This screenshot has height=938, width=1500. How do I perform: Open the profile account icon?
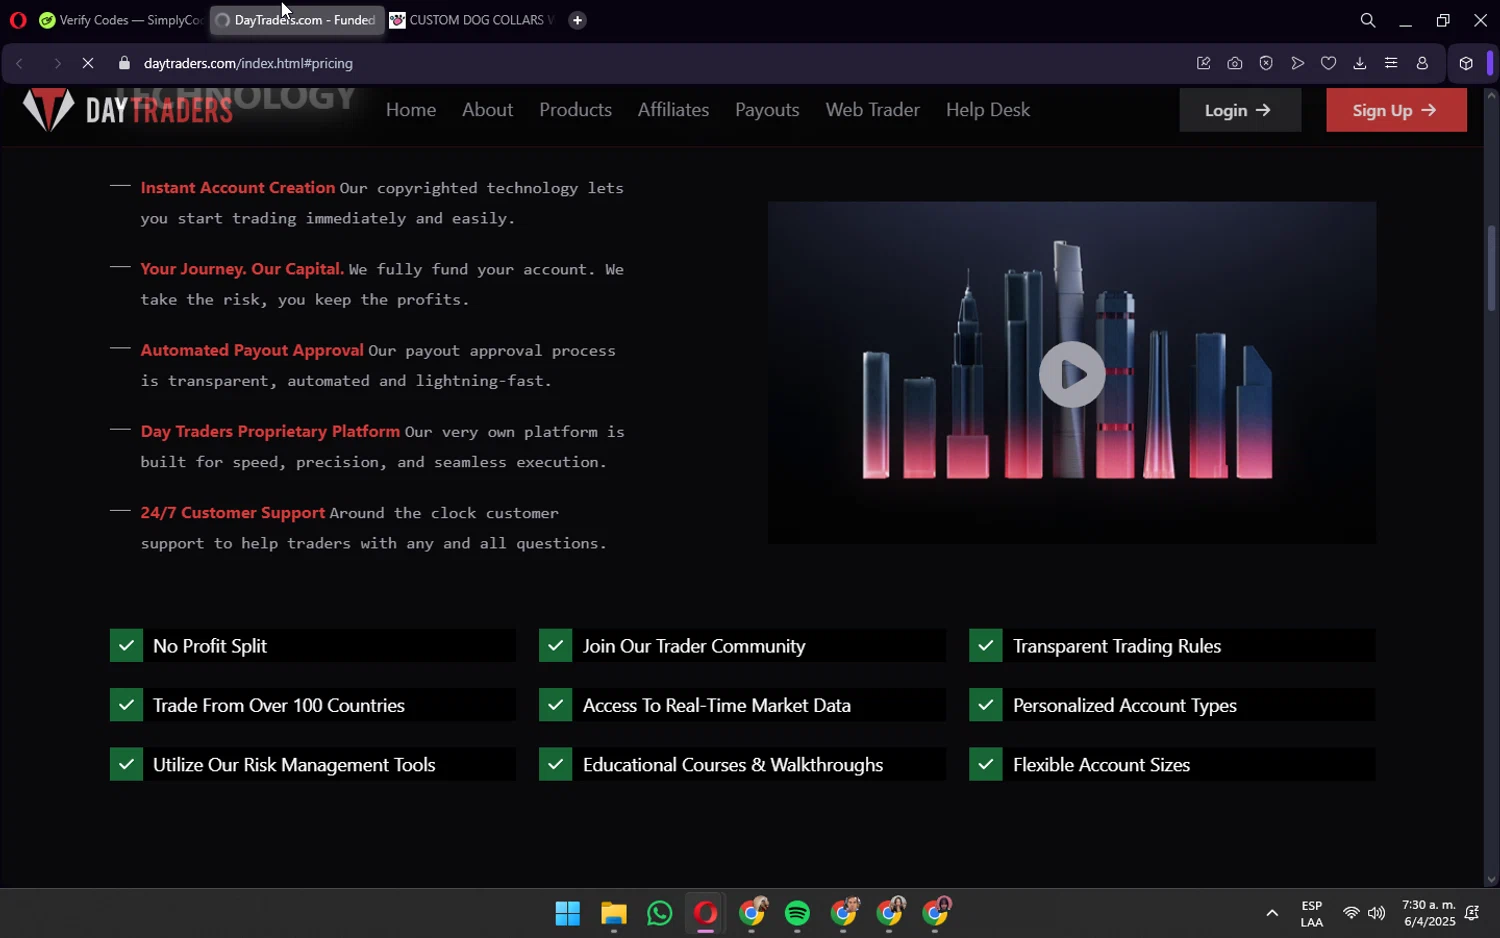(1421, 63)
